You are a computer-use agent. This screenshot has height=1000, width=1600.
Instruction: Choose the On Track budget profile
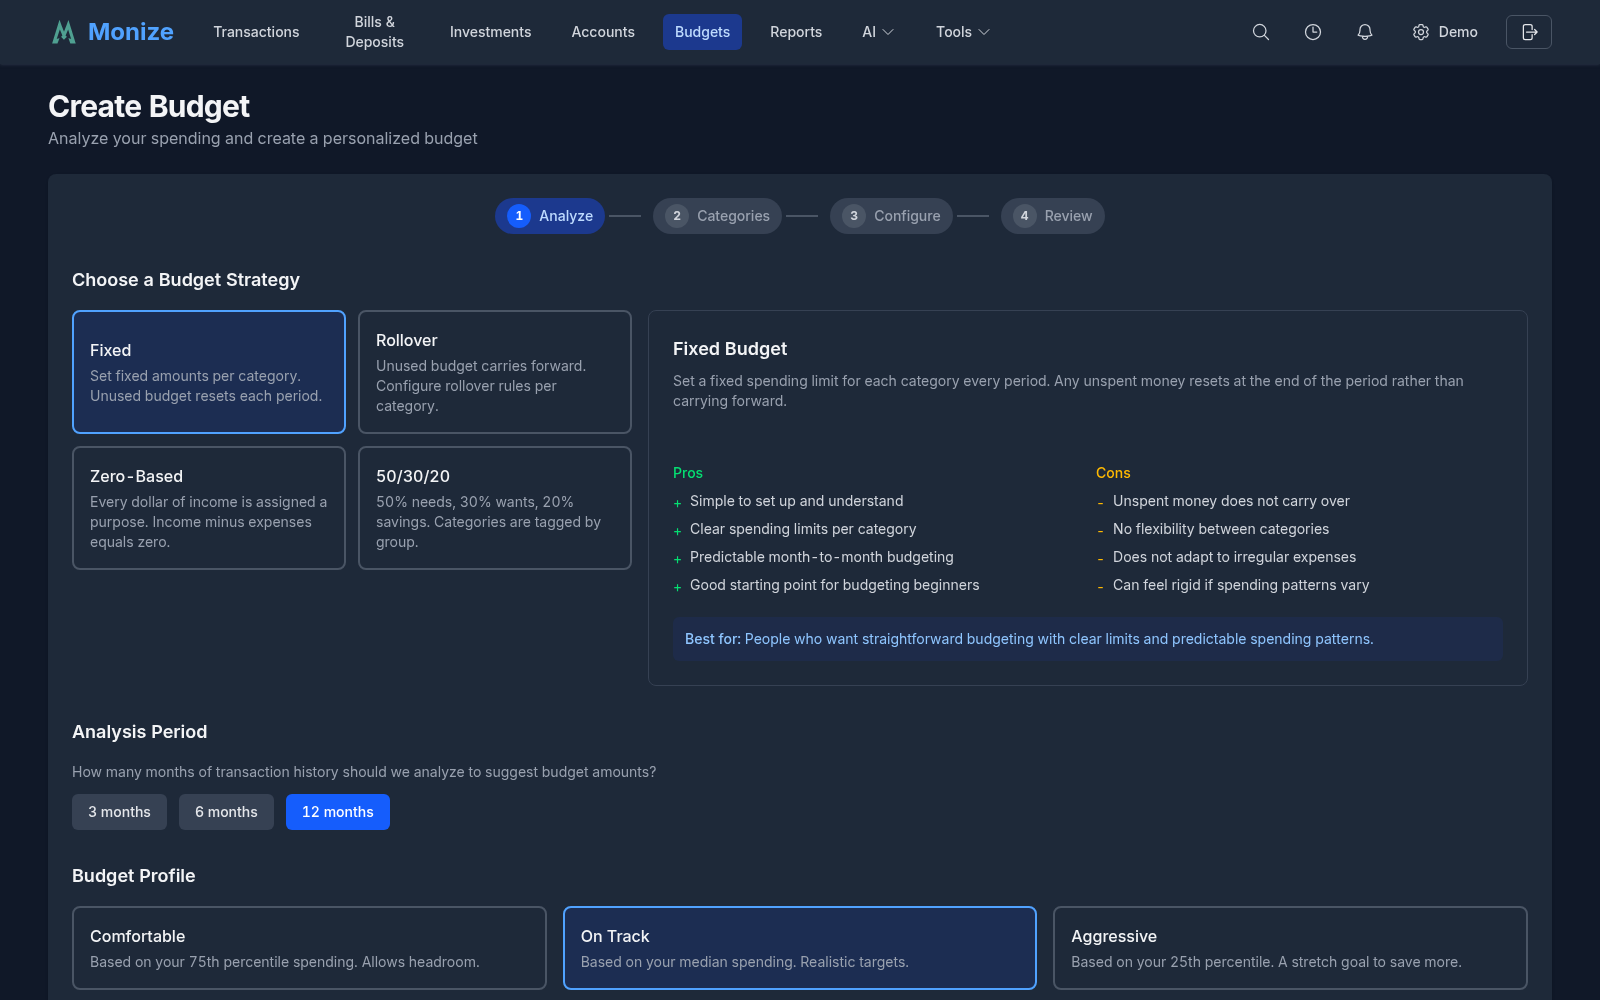tap(800, 948)
